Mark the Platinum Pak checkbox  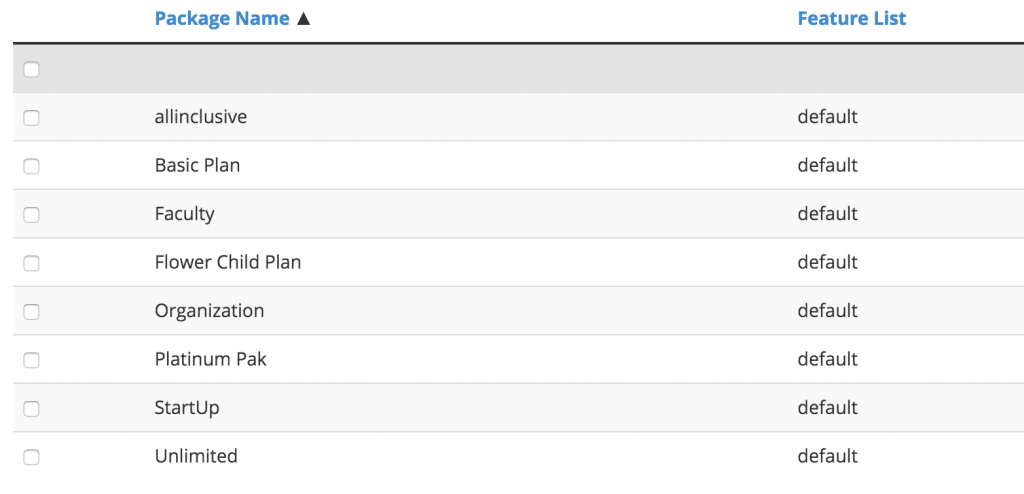(x=31, y=360)
